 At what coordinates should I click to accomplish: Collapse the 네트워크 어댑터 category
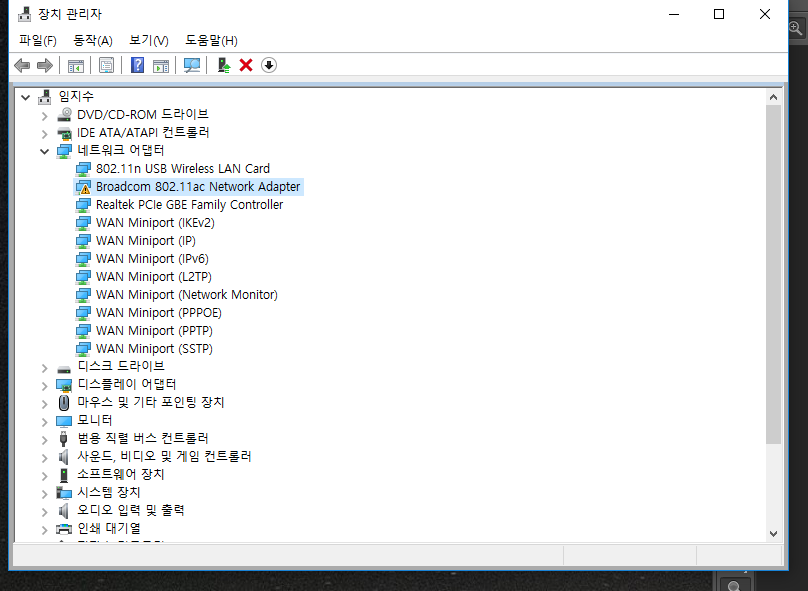click(45, 151)
